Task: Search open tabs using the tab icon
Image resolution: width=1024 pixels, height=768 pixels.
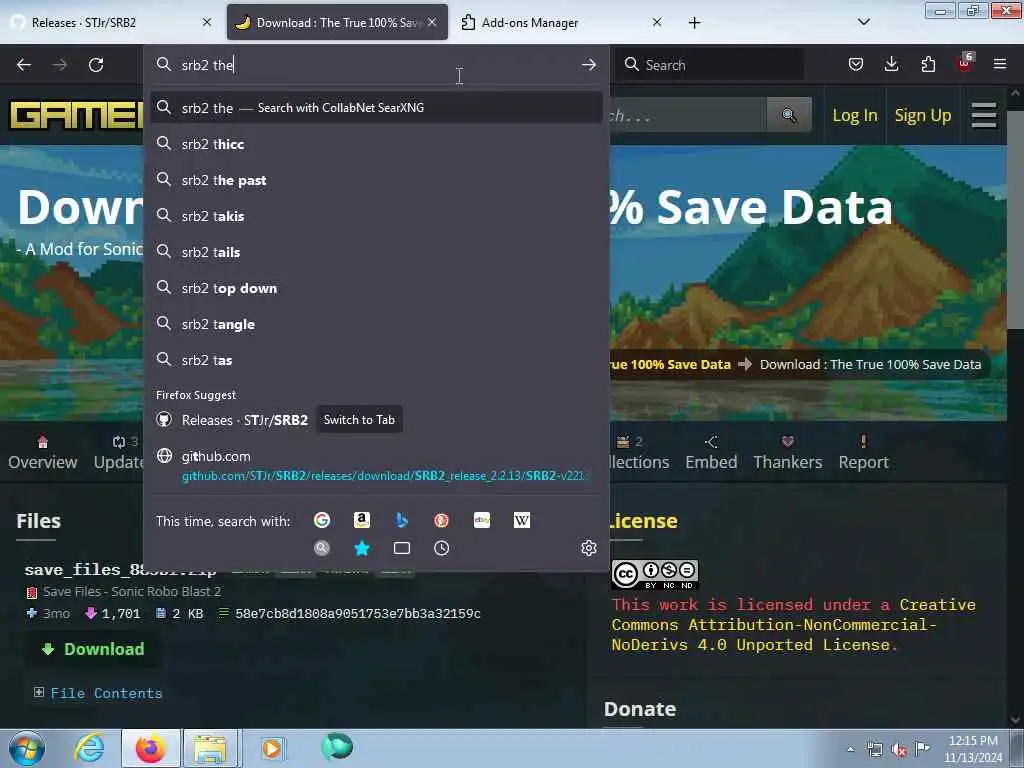Action: coord(402,548)
